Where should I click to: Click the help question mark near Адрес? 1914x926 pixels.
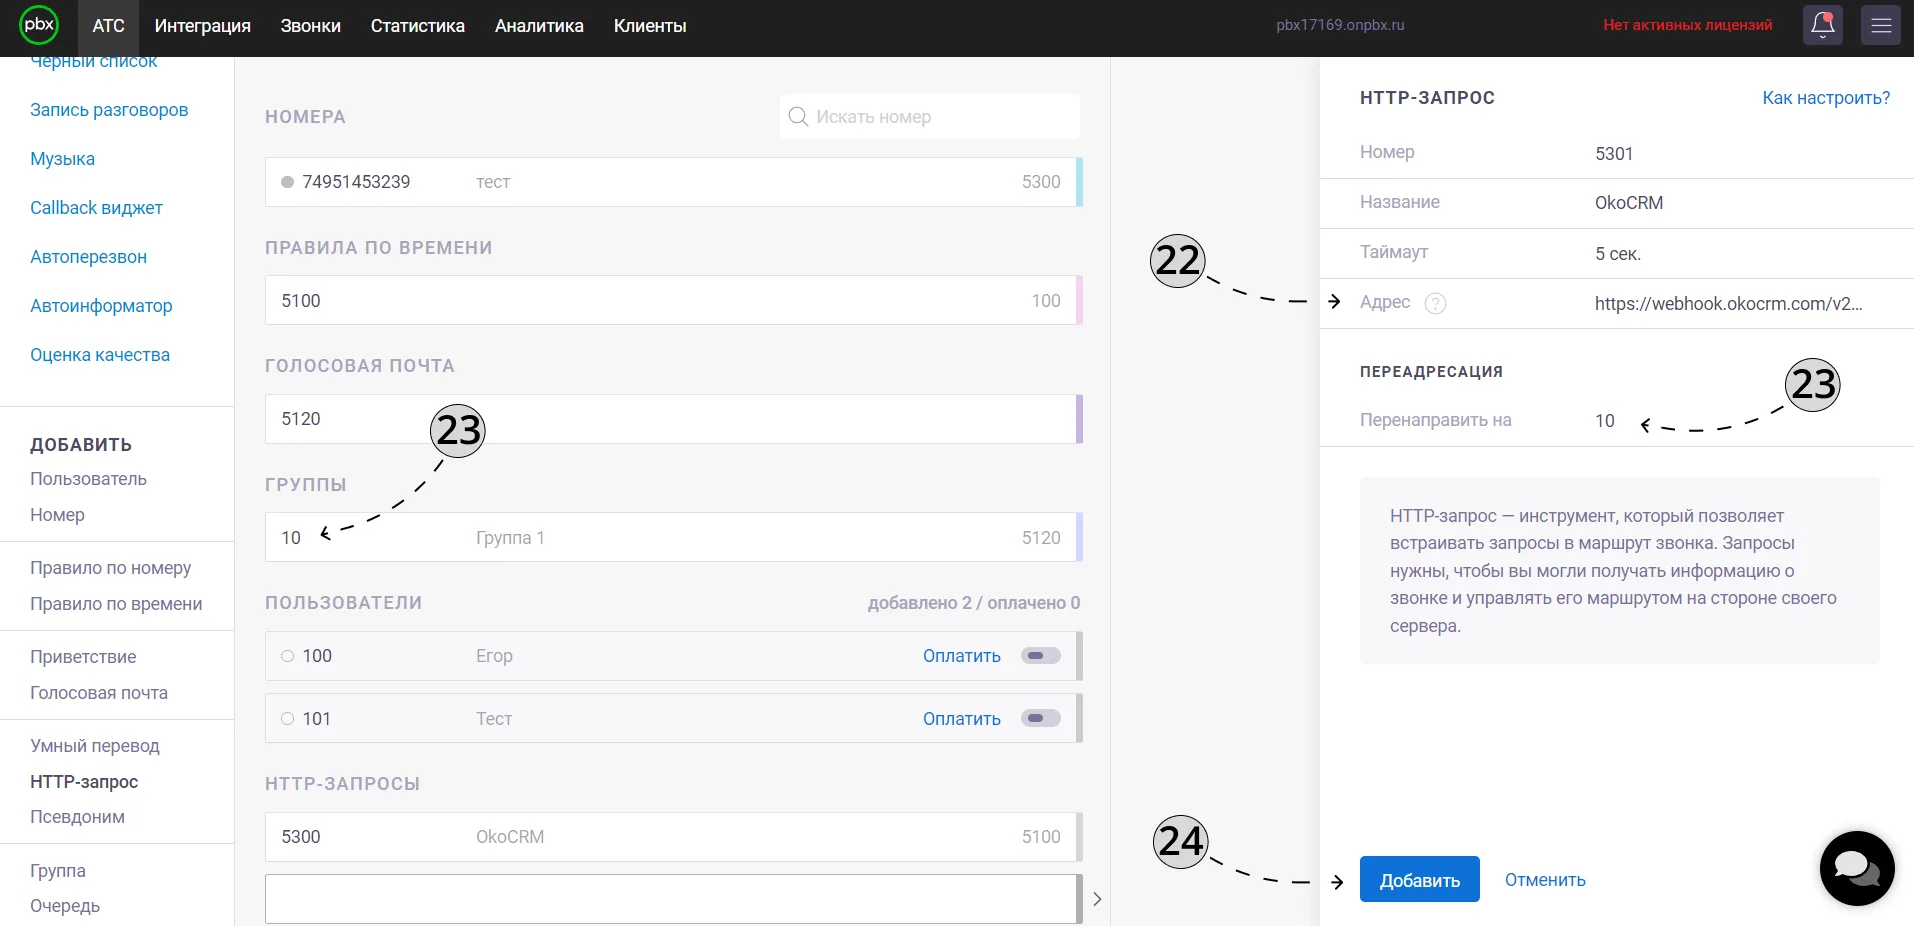click(1435, 303)
